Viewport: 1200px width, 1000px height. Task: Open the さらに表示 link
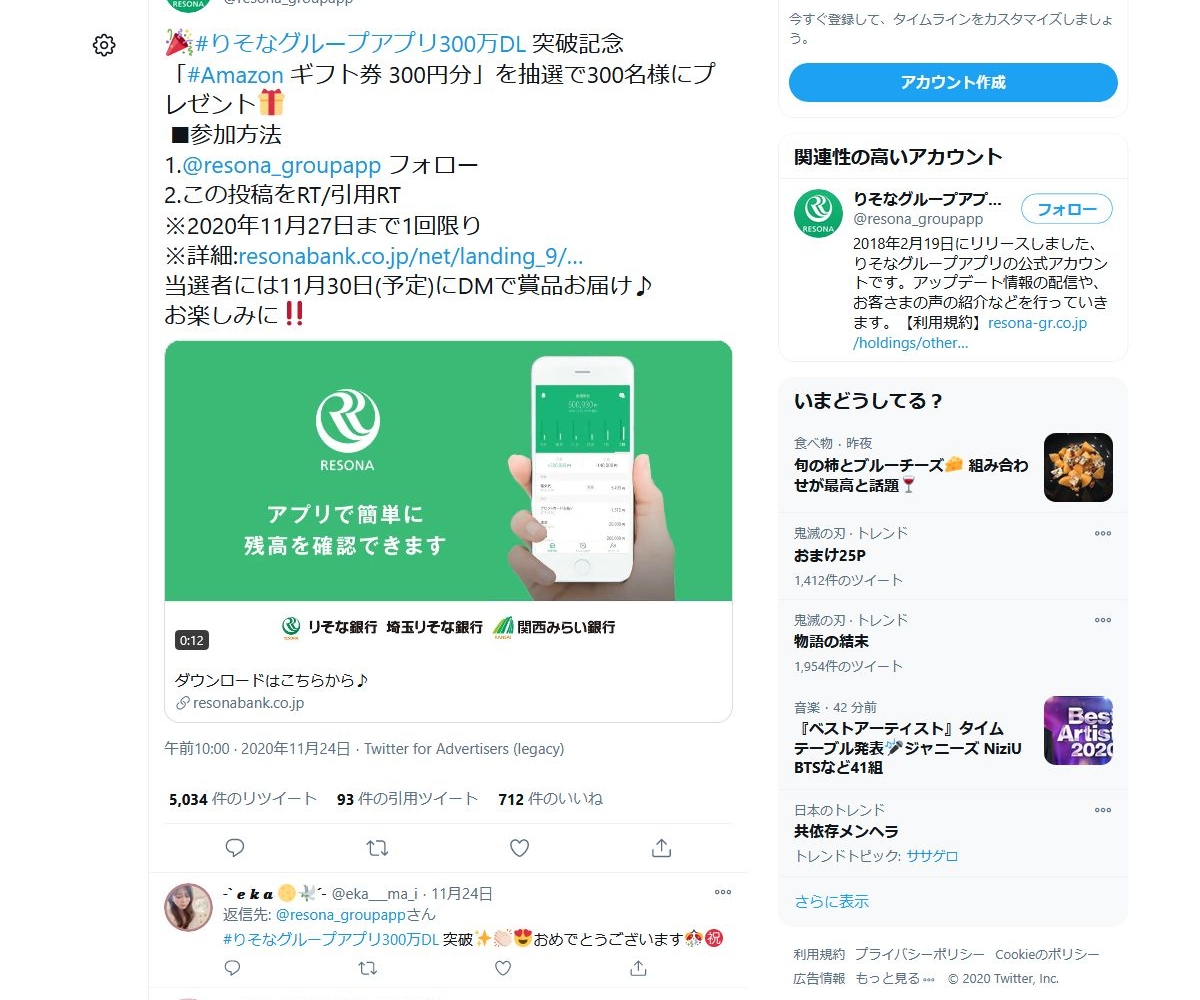(x=832, y=901)
